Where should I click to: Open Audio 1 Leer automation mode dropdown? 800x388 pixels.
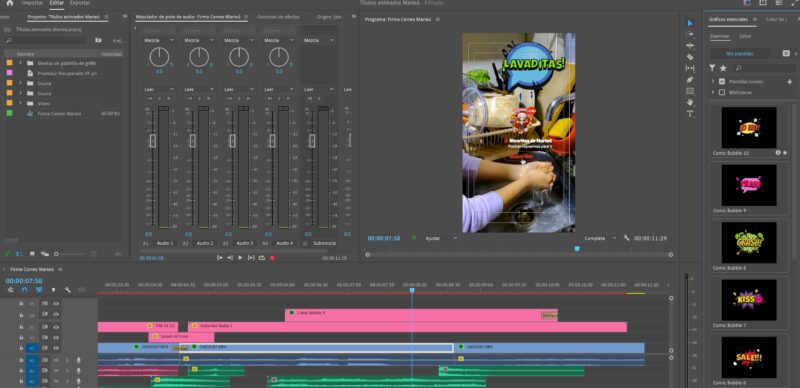click(x=159, y=89)
